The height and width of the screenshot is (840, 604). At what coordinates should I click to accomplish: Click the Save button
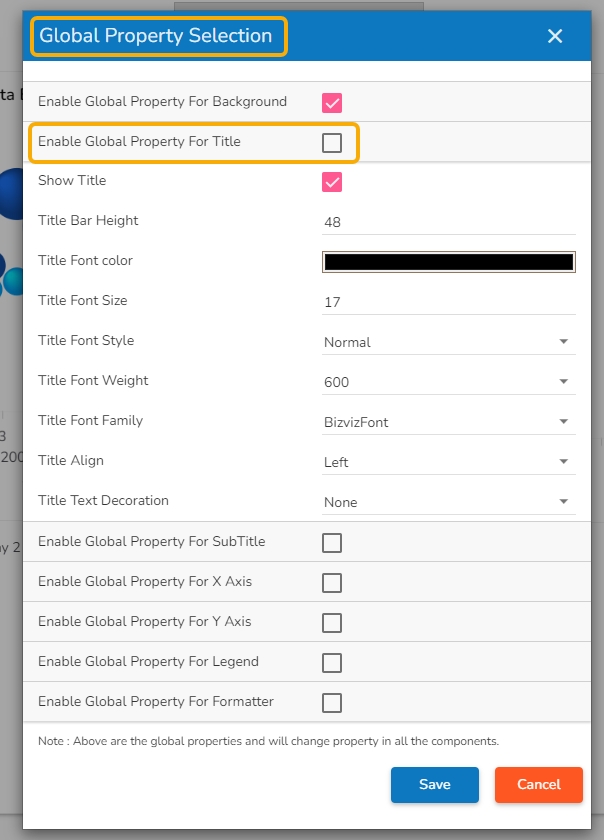[x=434, y=785]
